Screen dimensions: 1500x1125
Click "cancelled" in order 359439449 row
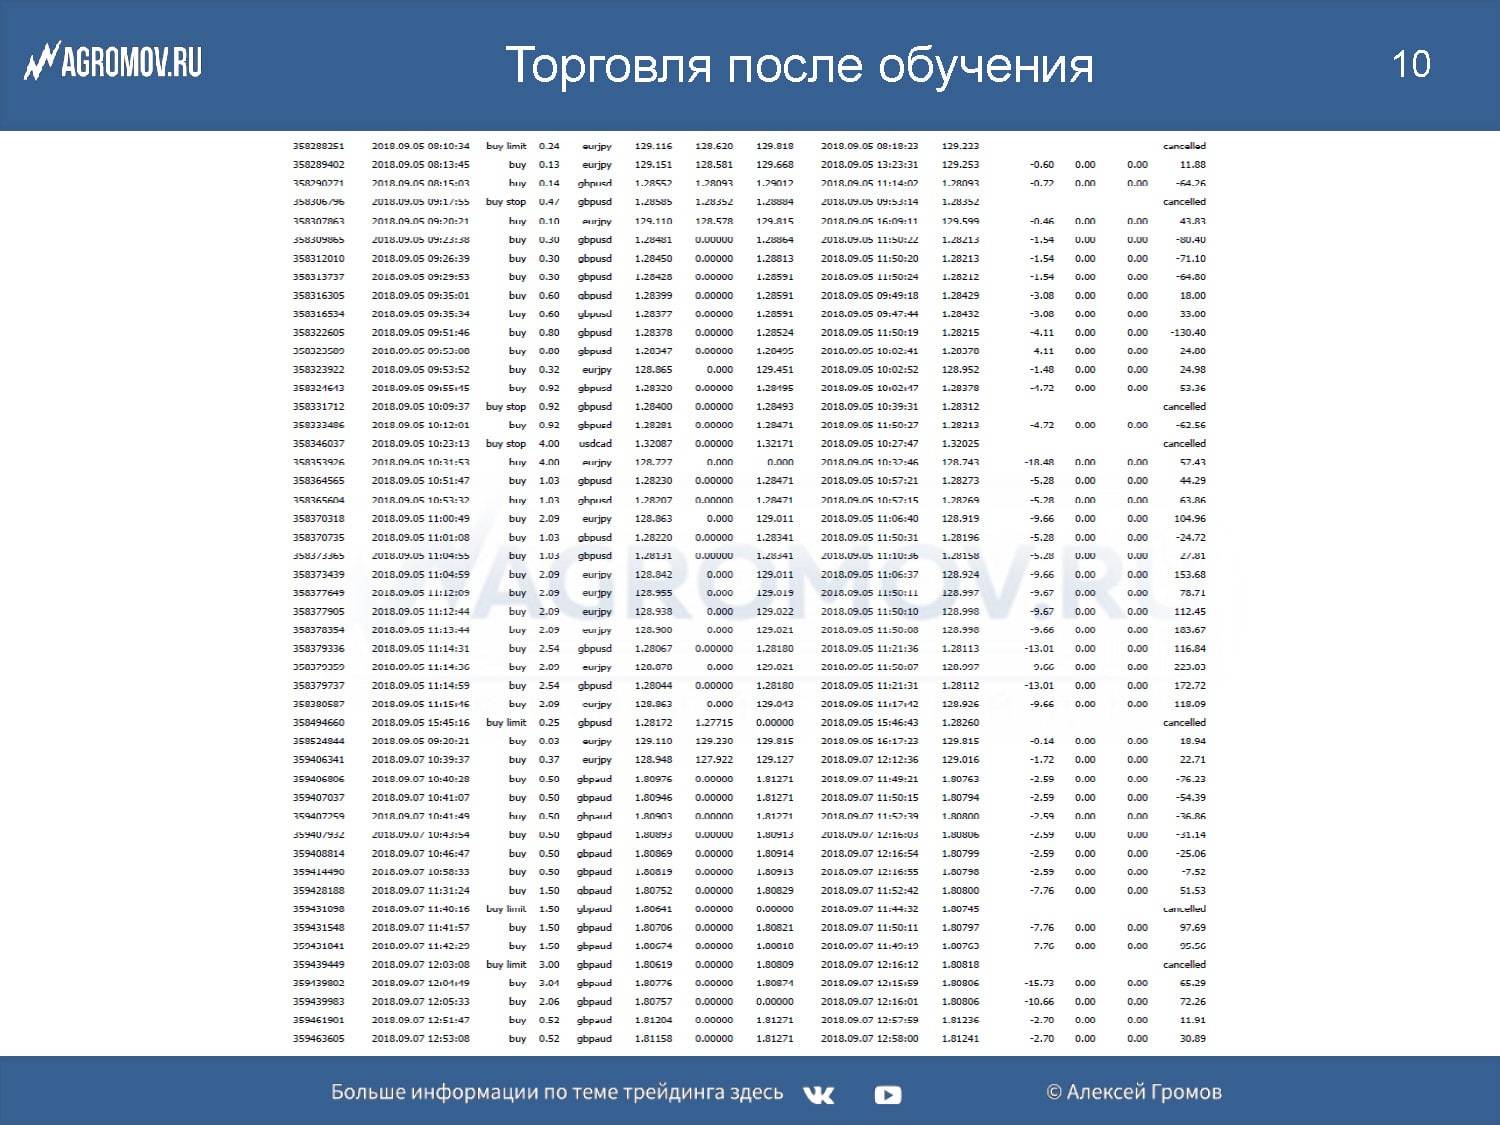click(1184, 965)
